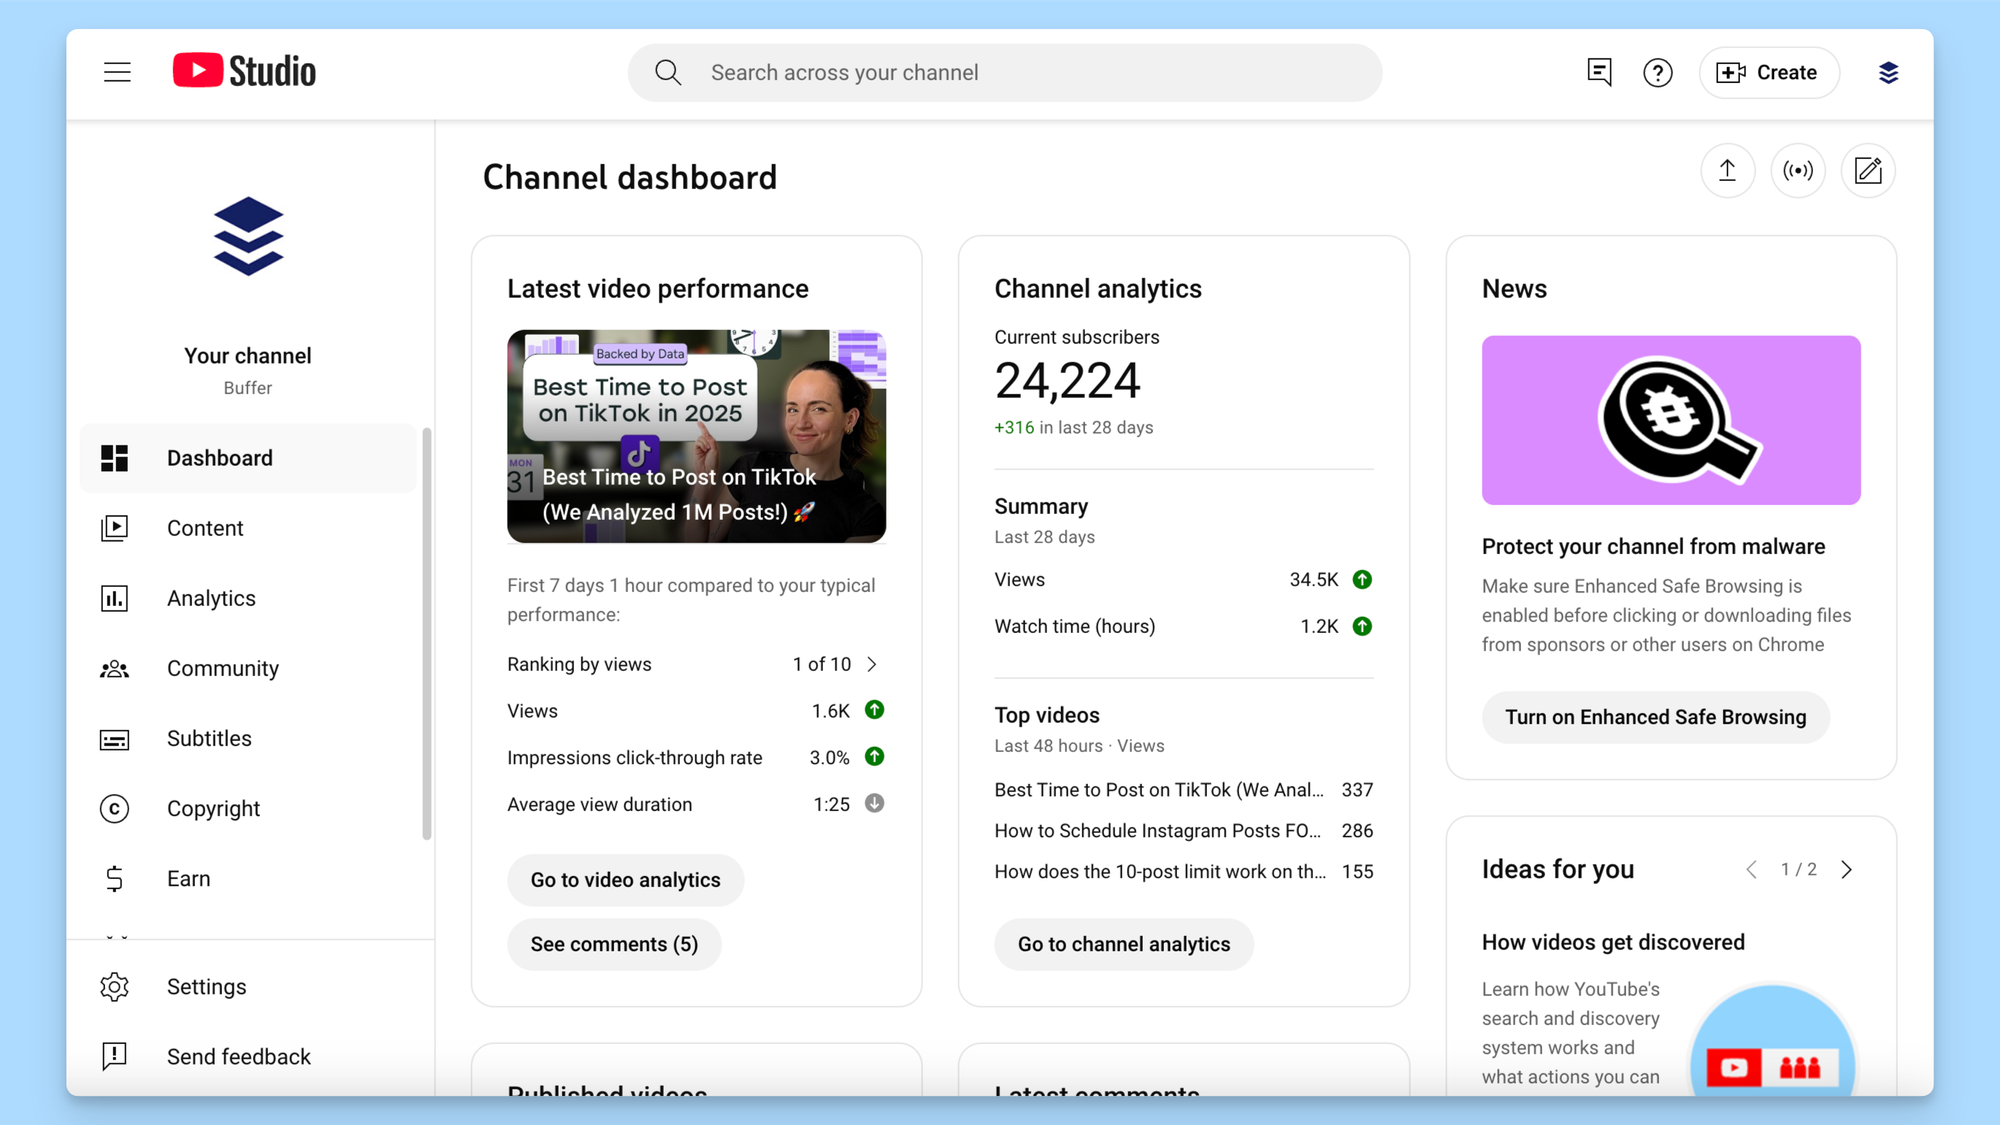Select the Analytics sidebar icon
2000x1125 pixels.
[114, 598]
